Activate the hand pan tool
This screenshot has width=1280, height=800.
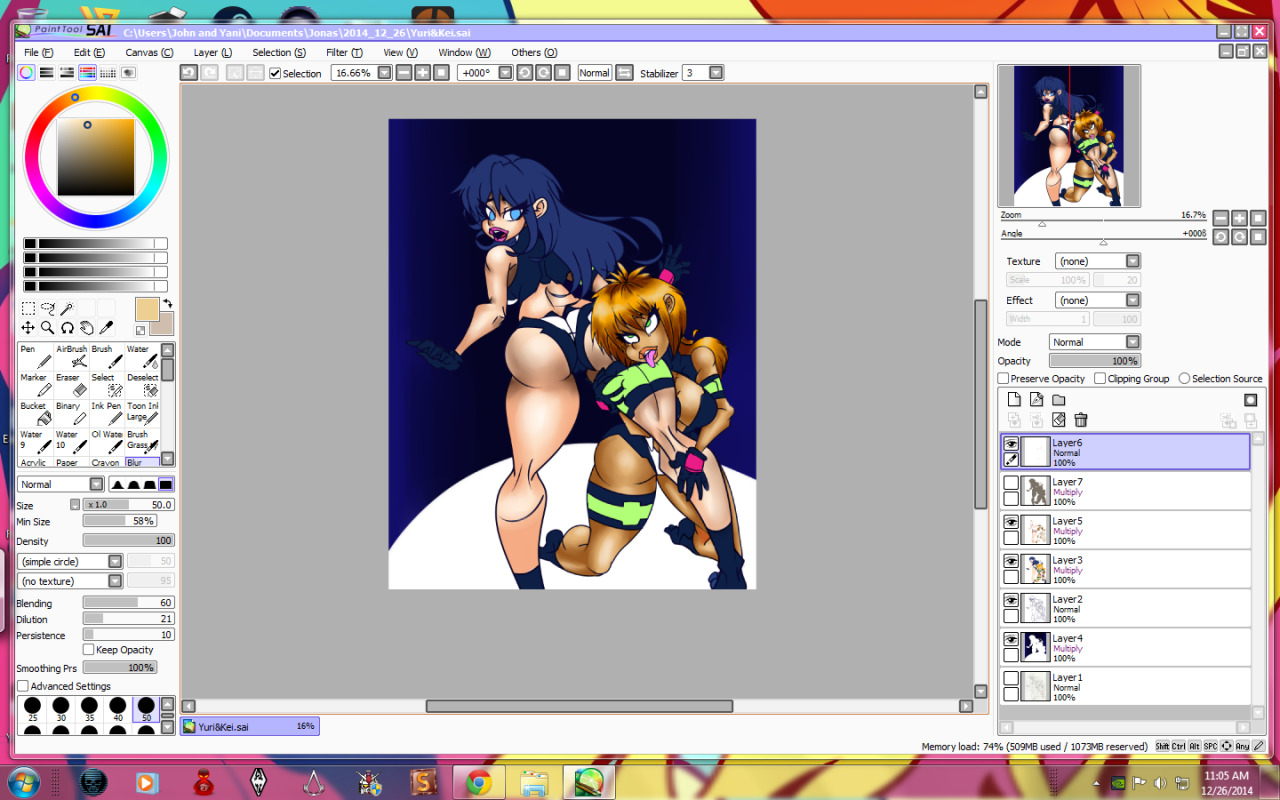click(87, 328)
